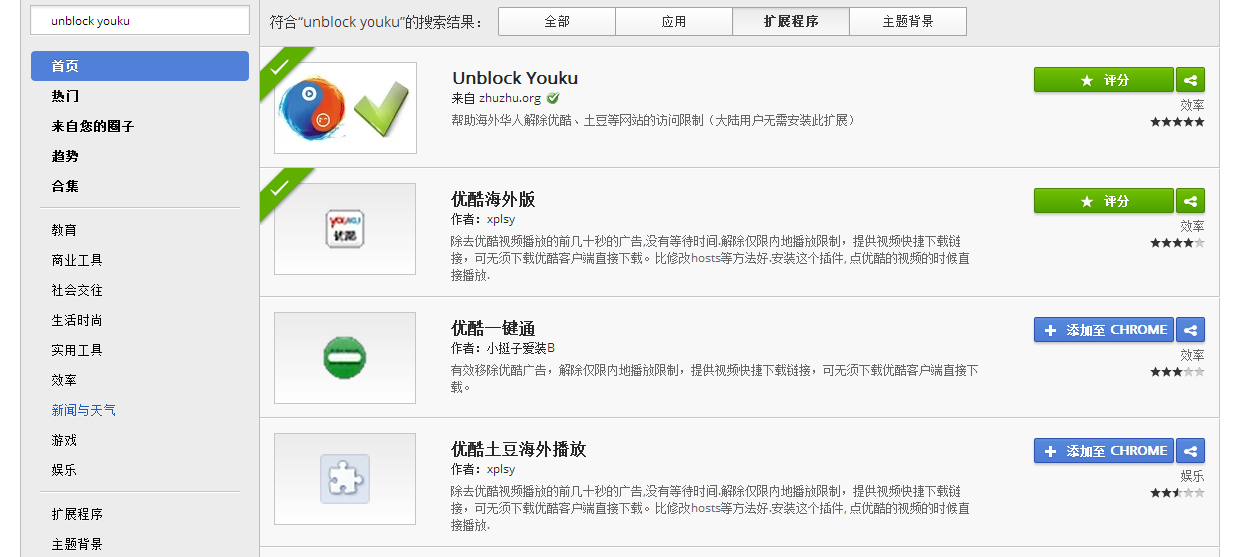
Task: Add 优酷土豆海外播放 to Chrome
Action: click(x=1104, y=451)
